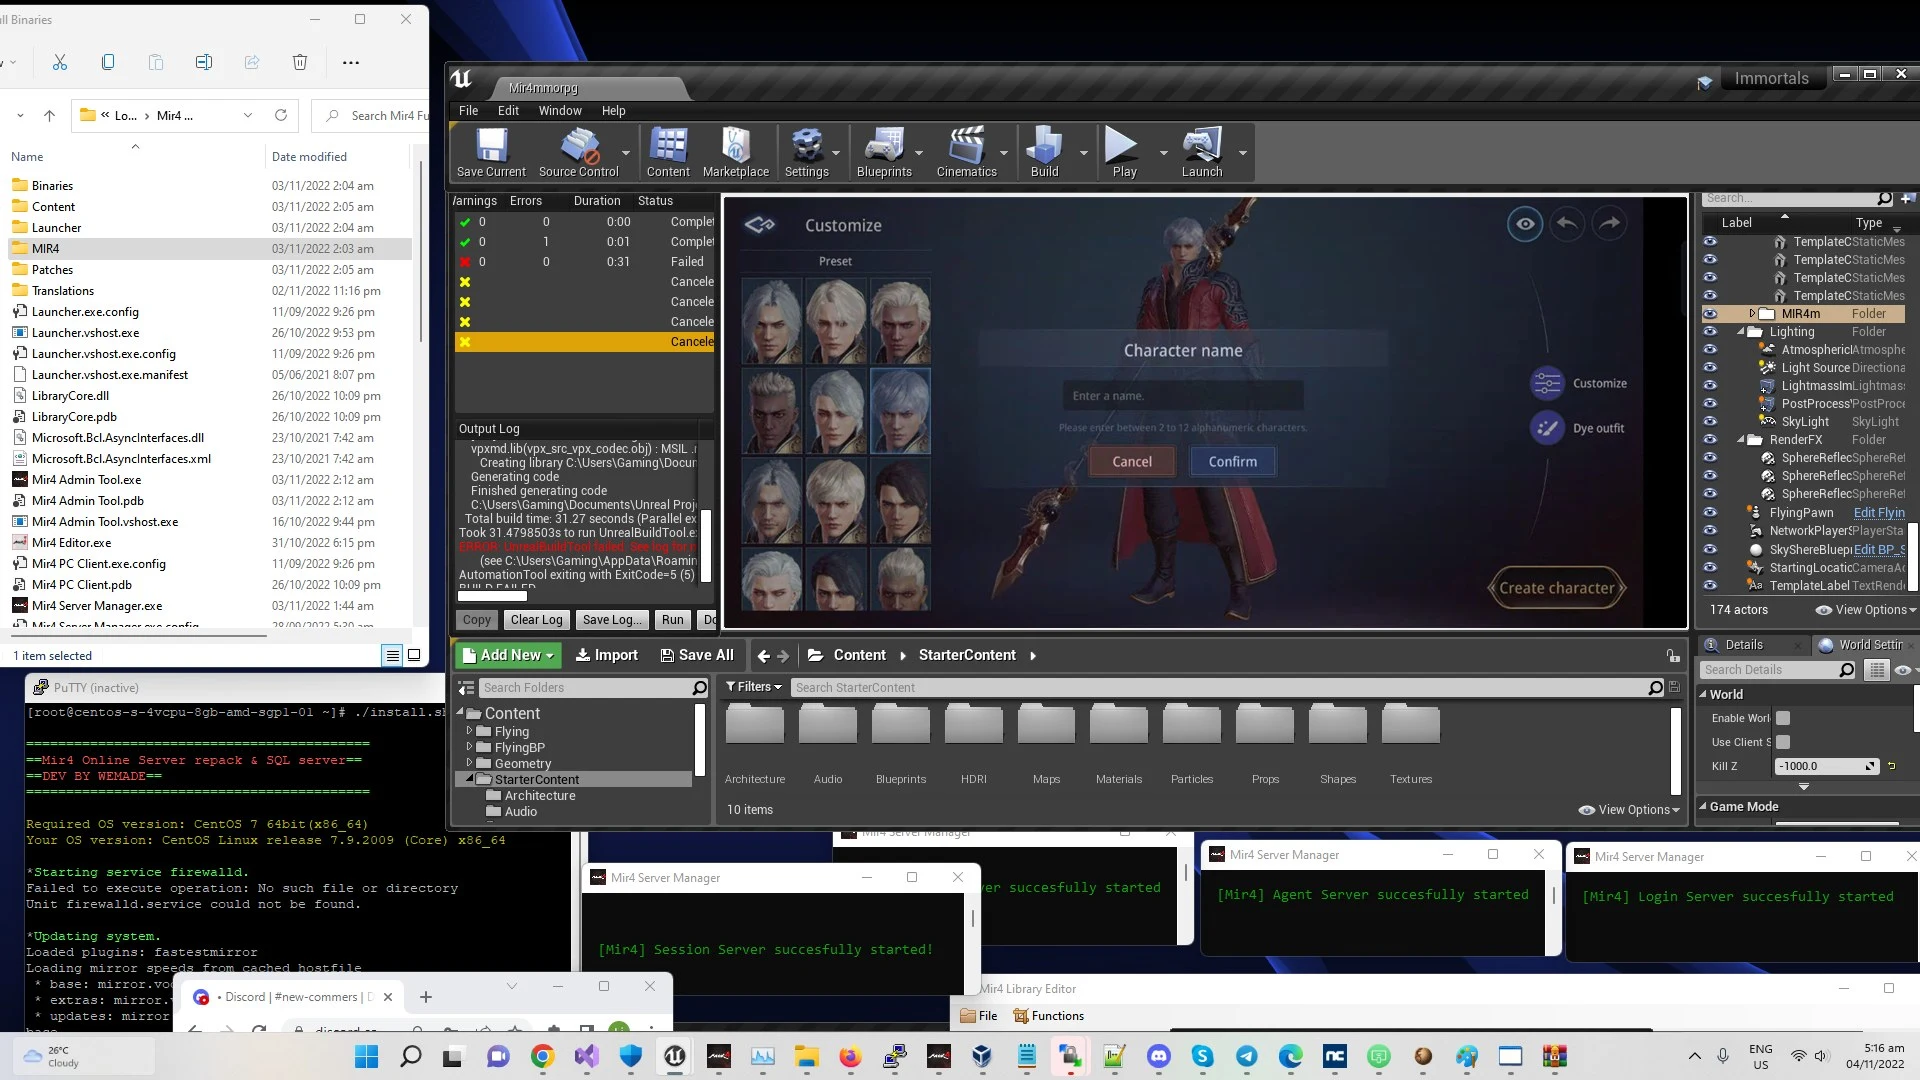Image resolution: width=1920 pixels, height=1080 pixels.
Task: Click the Play toolbar icon
Action: (1124, 152)
